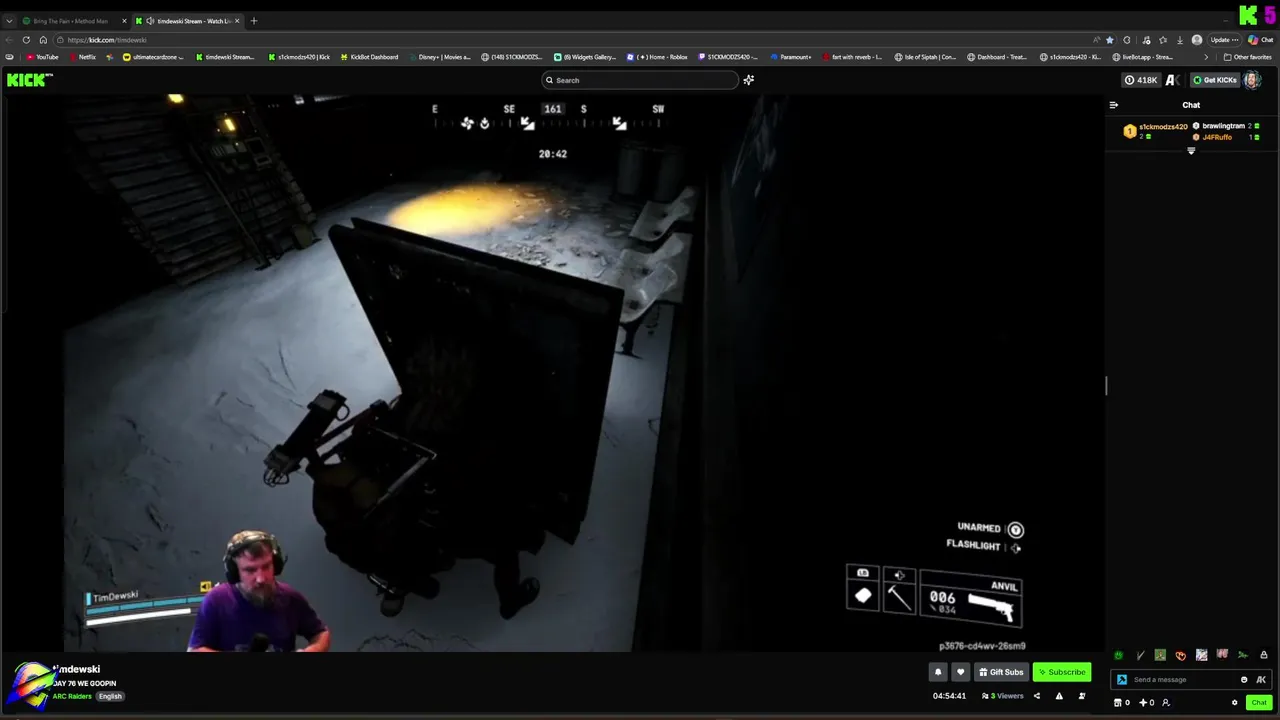Click the user icon next to report

[1082, 696]
